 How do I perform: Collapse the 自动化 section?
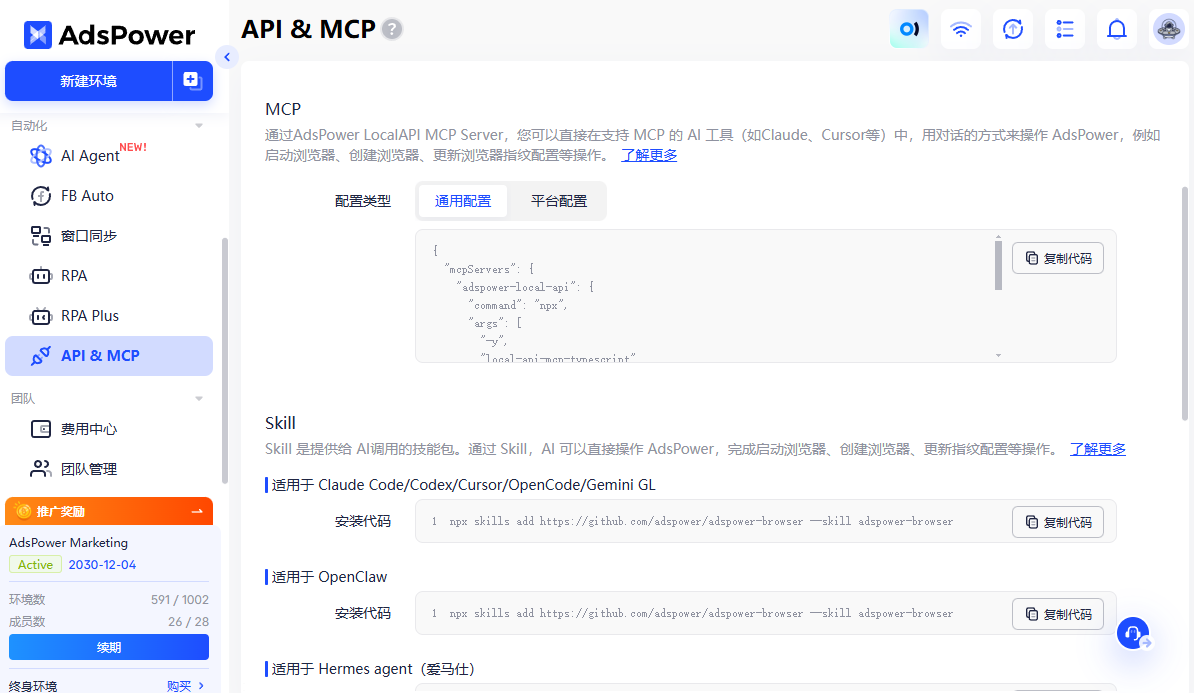click(x=199, y=126)
